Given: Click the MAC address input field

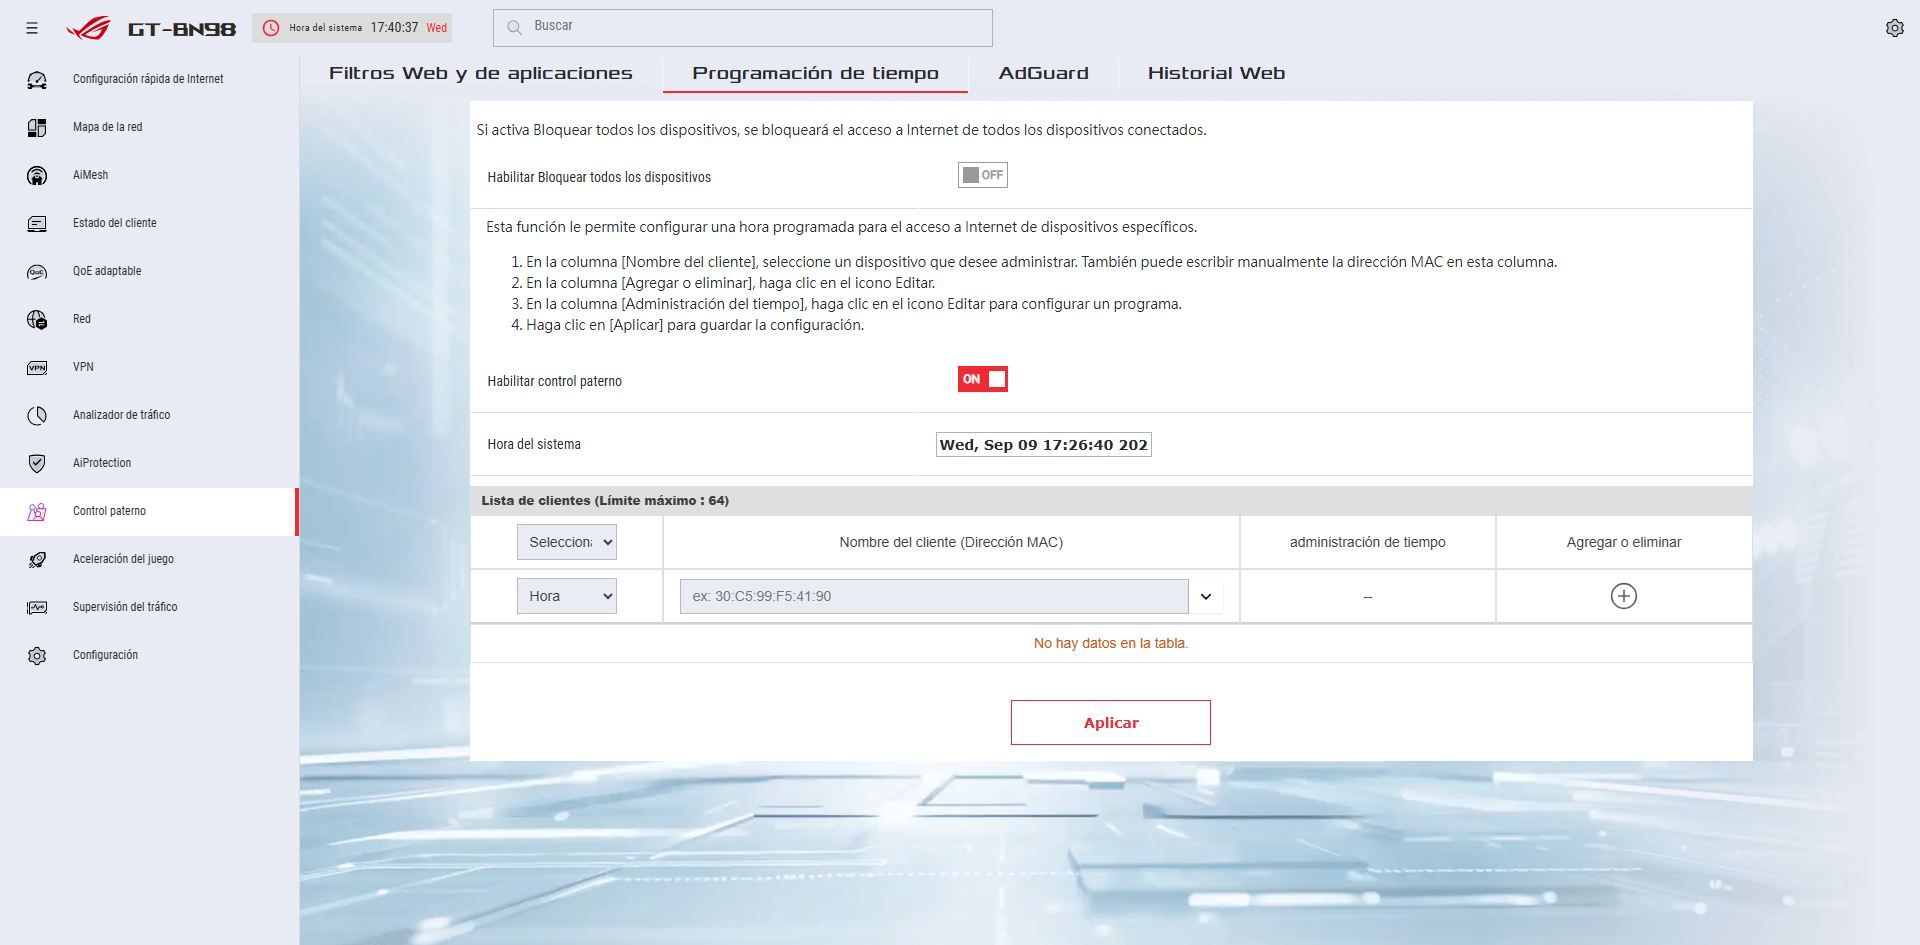Looking at the screenshot, I should 934,596.
